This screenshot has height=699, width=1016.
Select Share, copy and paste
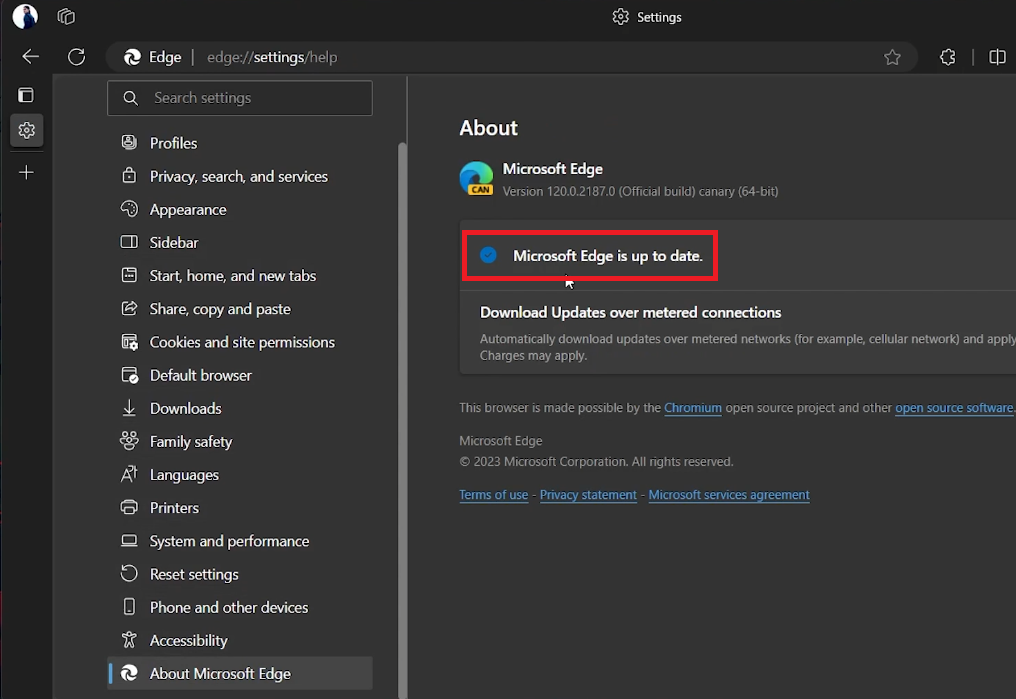[240, 309]
